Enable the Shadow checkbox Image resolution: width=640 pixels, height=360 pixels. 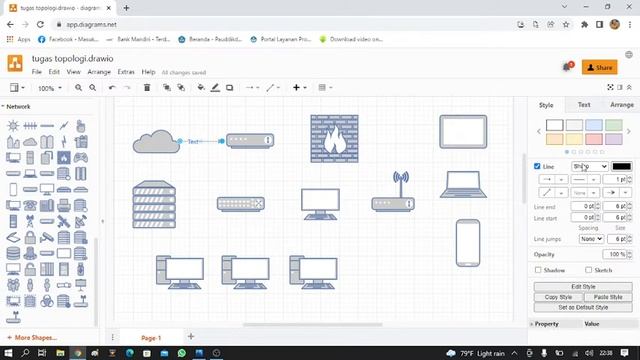[538, 270]
